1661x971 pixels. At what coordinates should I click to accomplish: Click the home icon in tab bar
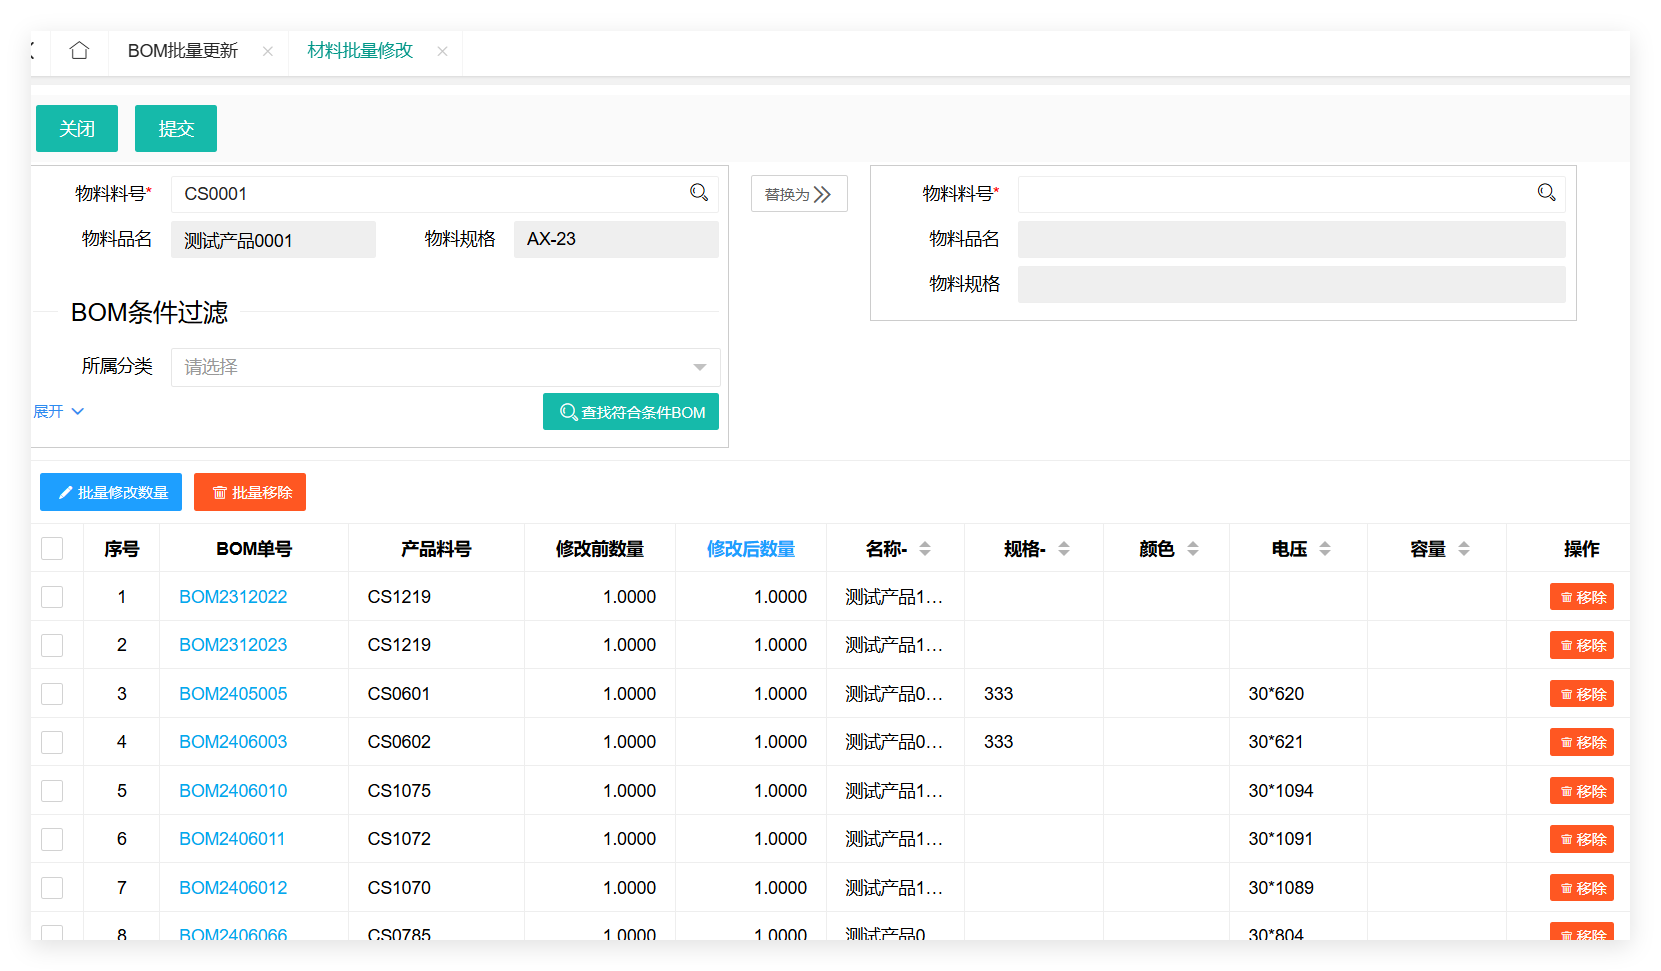[79, 51]
